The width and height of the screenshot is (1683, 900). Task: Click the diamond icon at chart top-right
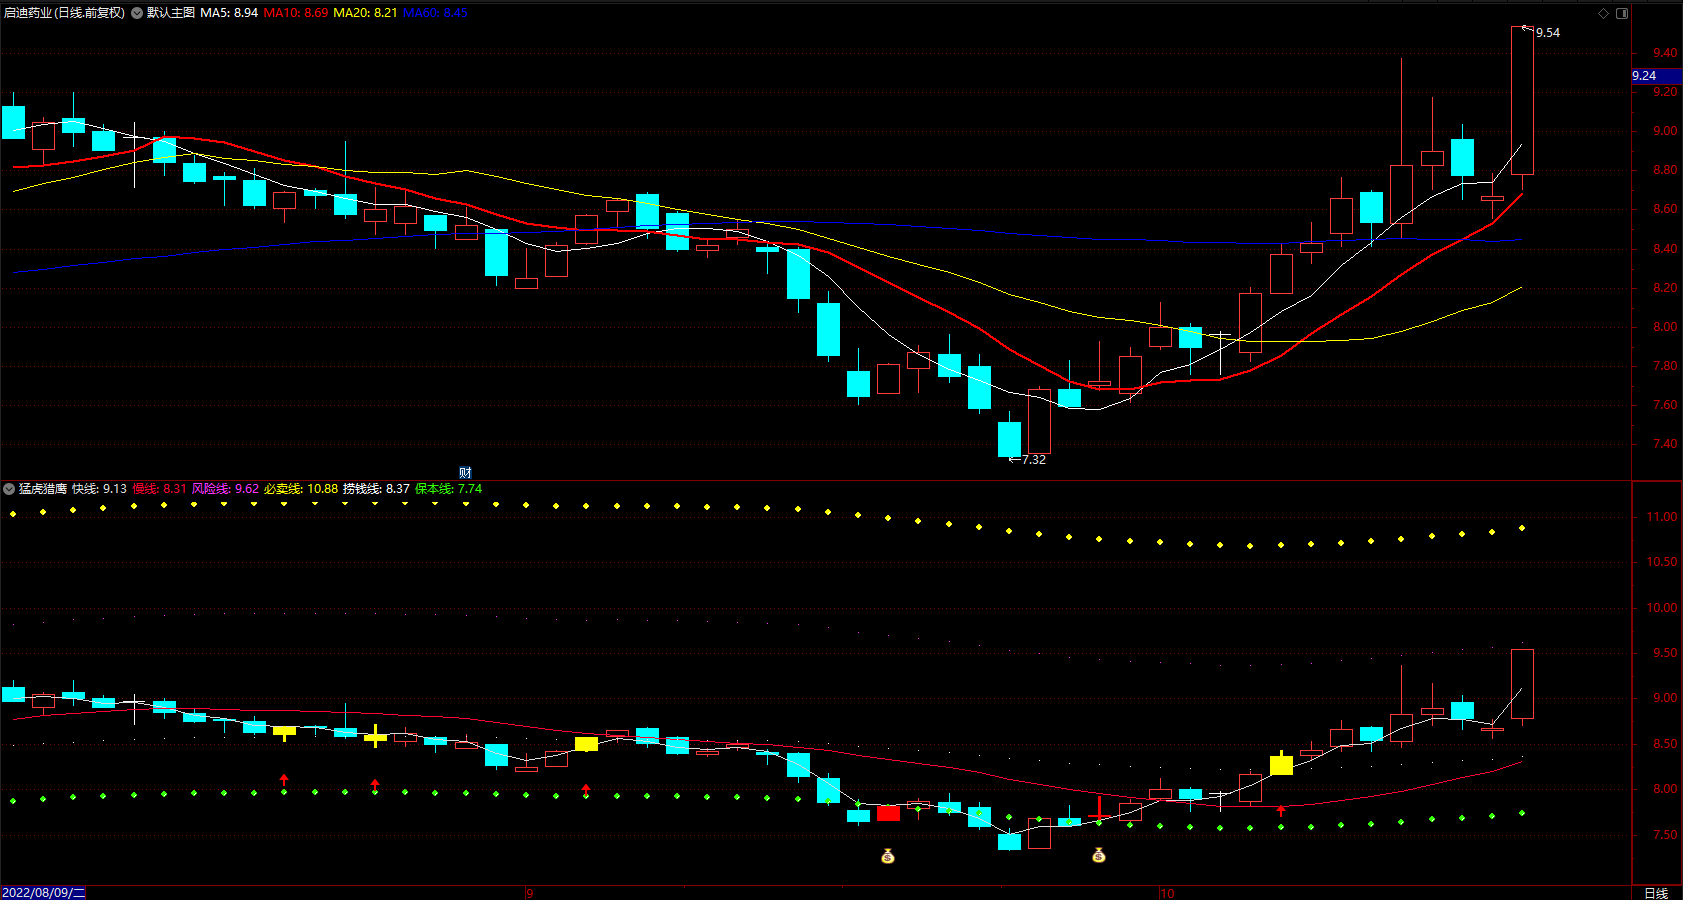[1603, 13]
